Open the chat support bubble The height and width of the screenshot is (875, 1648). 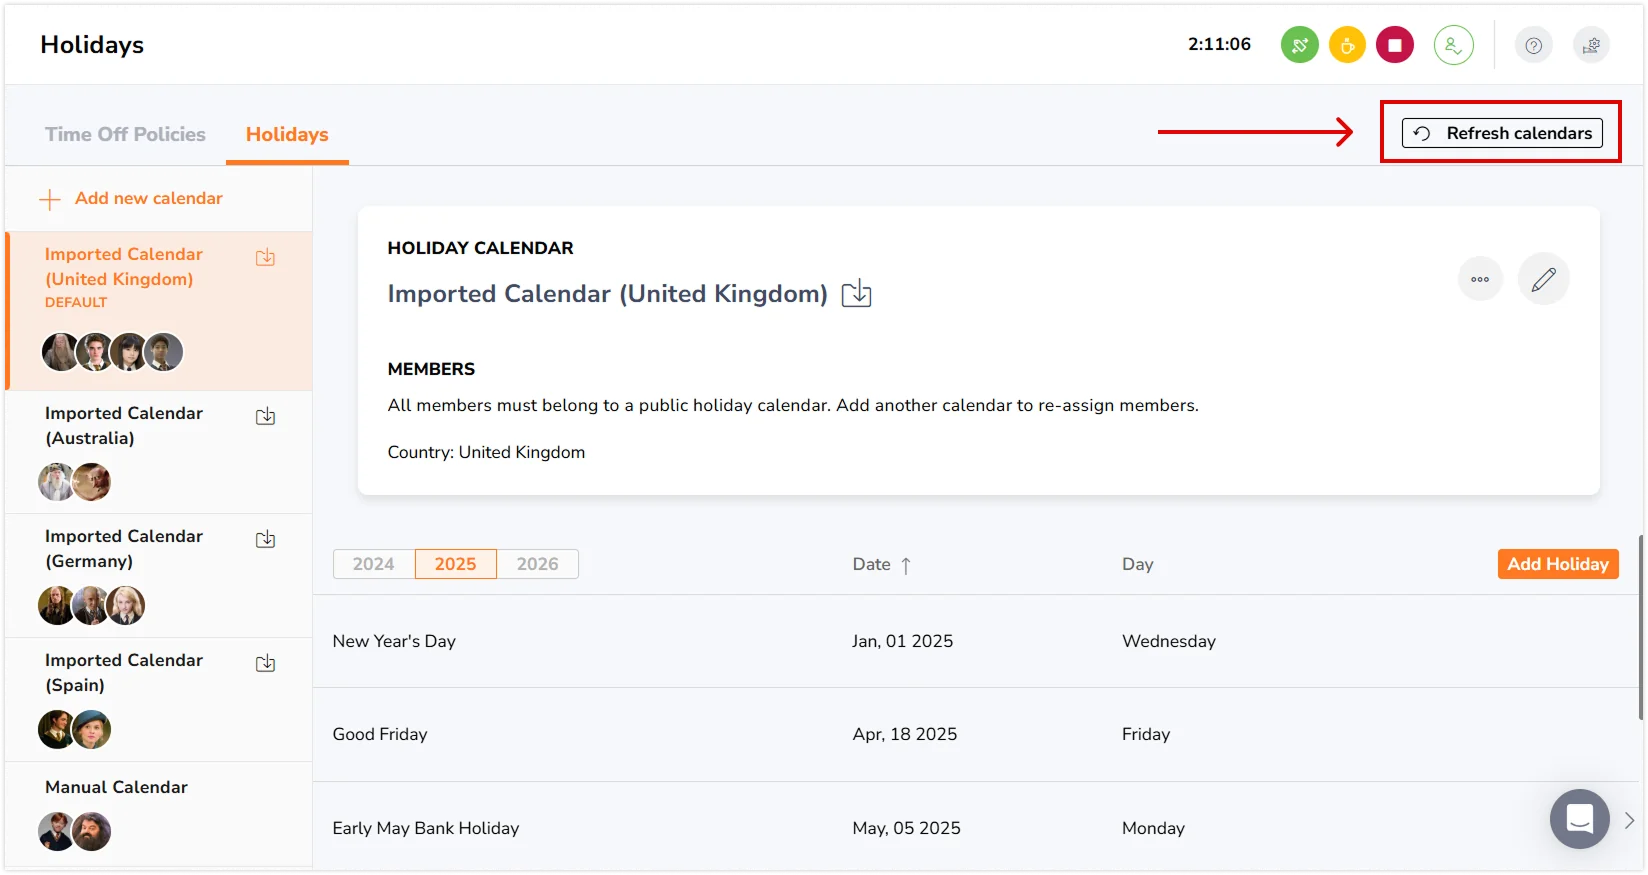coord(1579,819)
